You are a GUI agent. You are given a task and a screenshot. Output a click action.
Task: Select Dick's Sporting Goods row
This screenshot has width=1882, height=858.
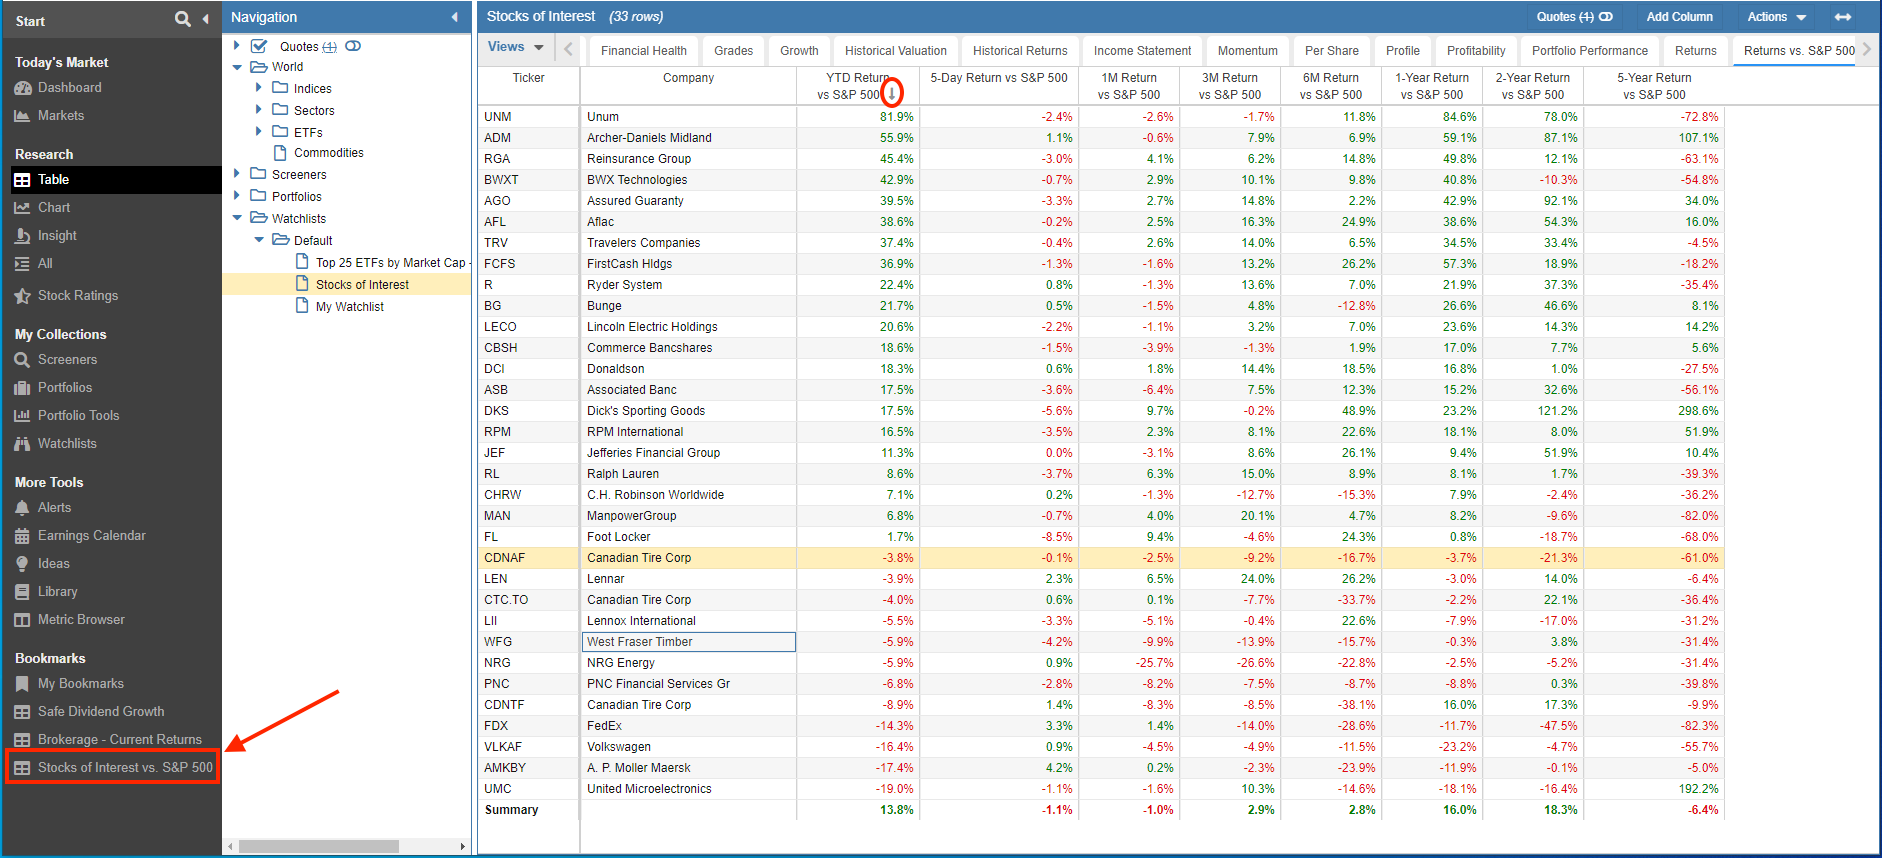[x=1100, y=411]
